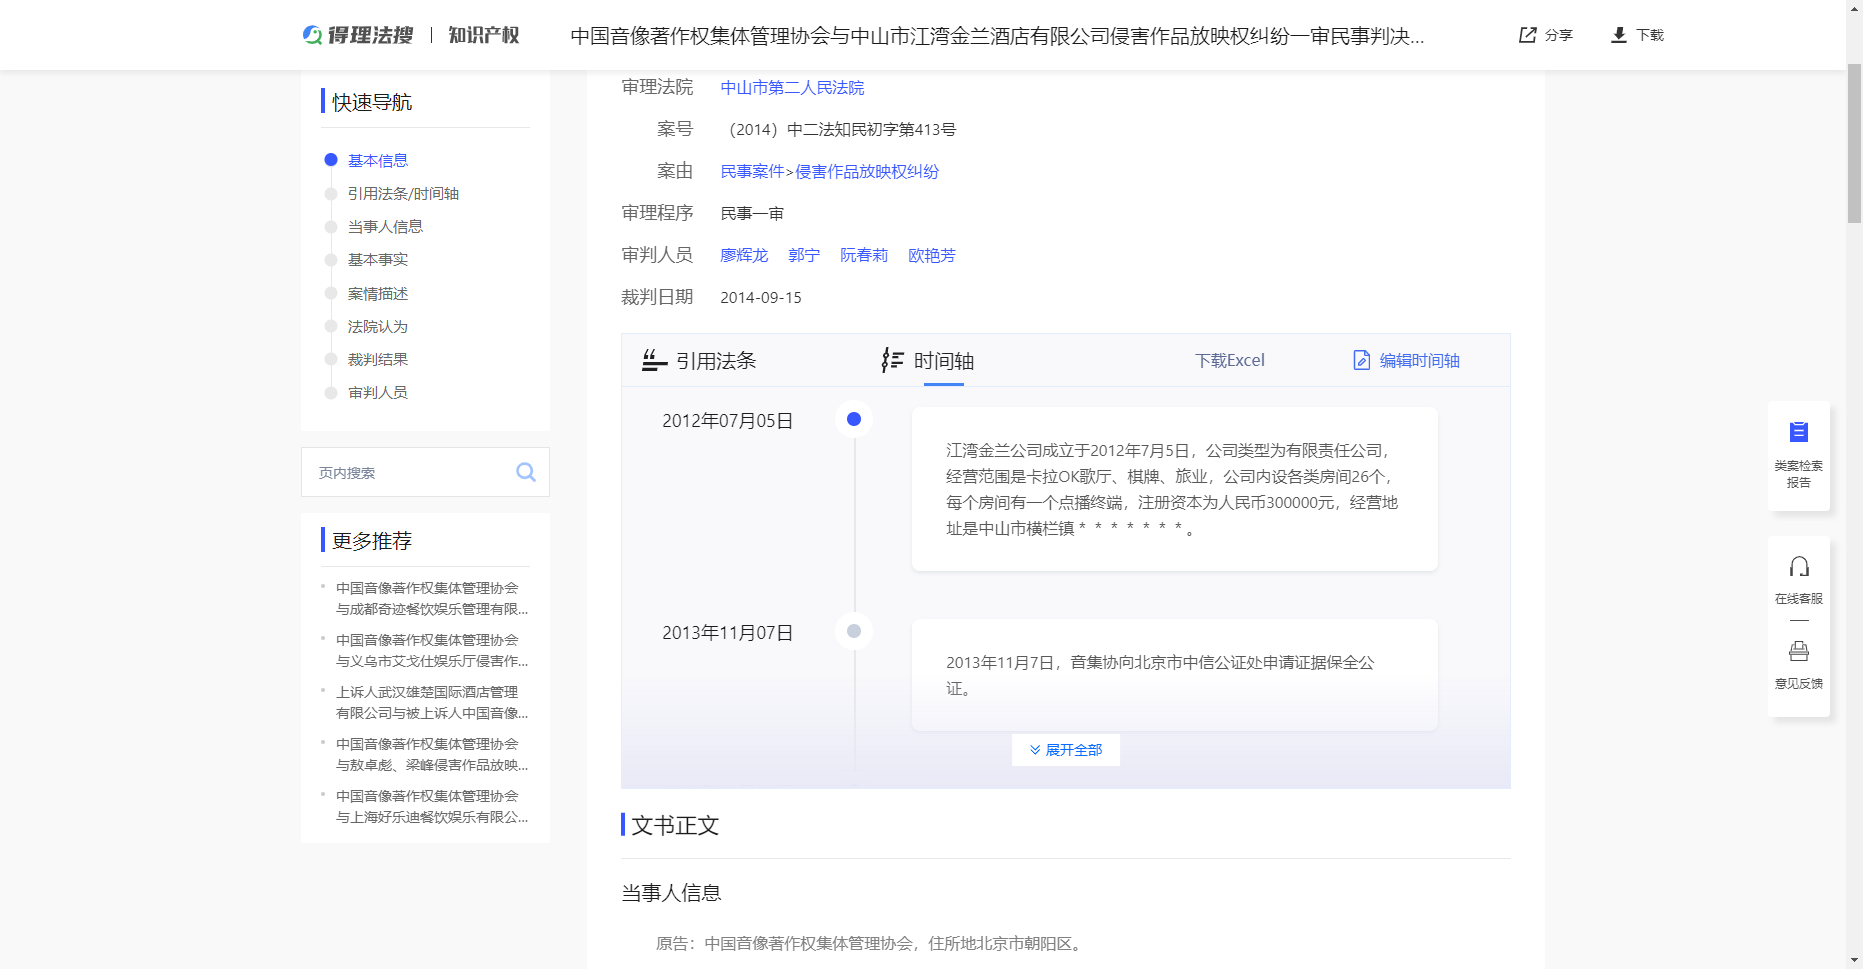Click the page vertical scrollbar thumb
The image size is (1863, 969).
click(x=1854, y=142)
